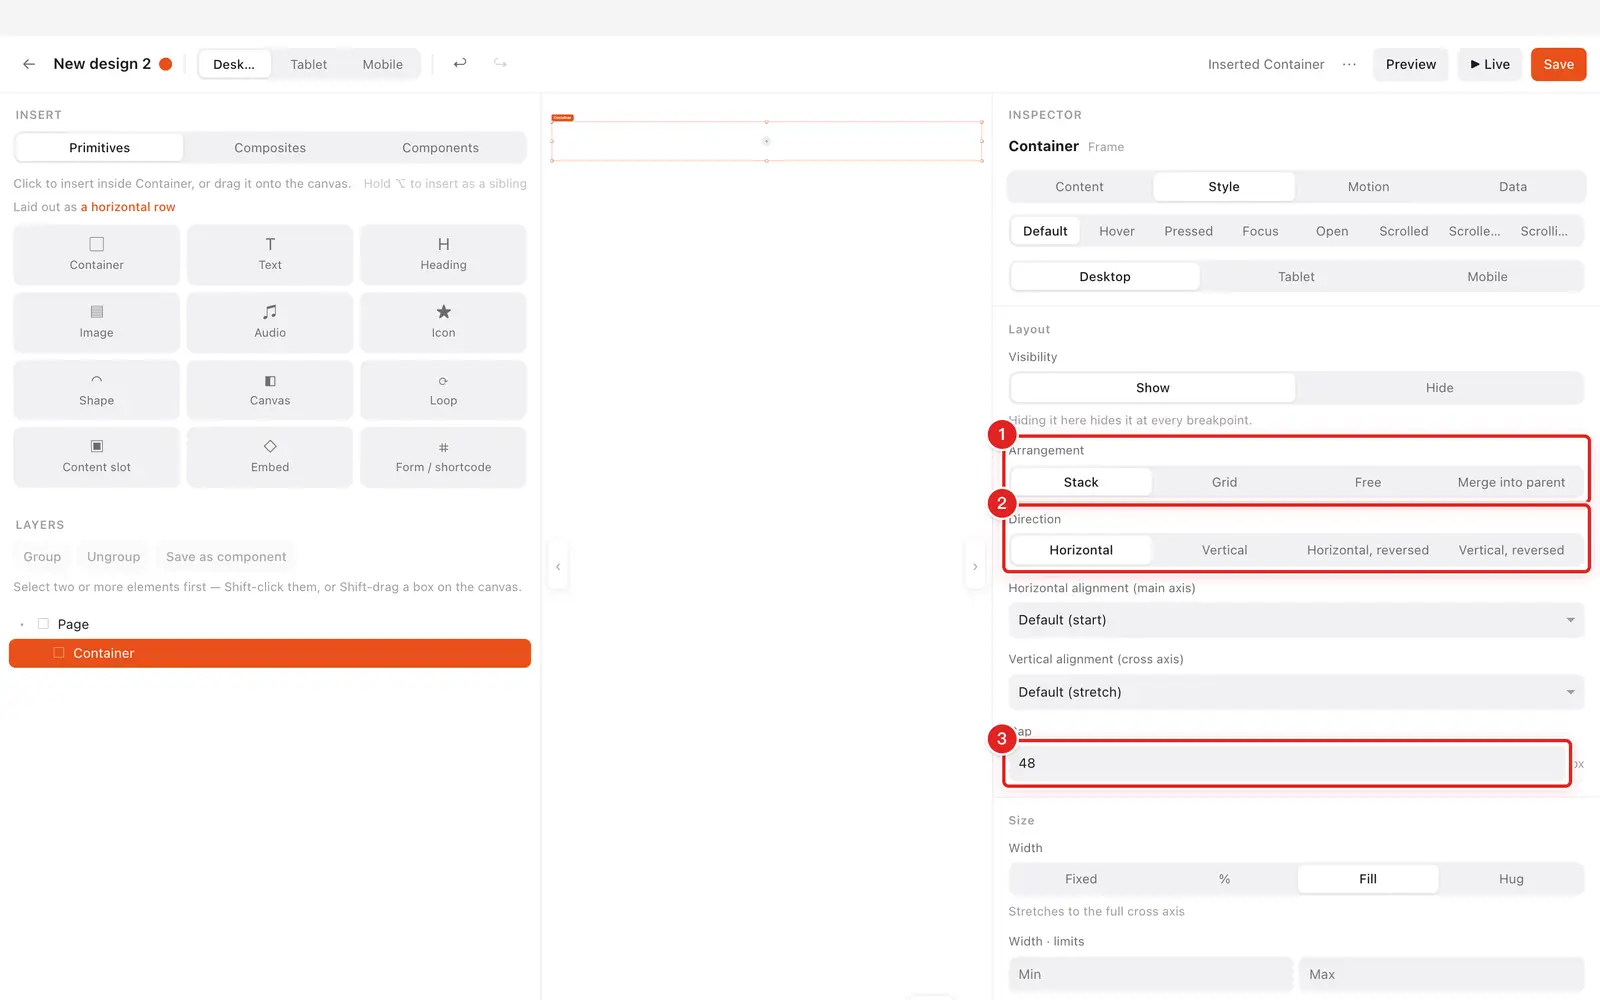Open the Vertical alignment (cross axis) dropdown
The height and width of the screenshot is (1000, 1600).
(1296, 692)
